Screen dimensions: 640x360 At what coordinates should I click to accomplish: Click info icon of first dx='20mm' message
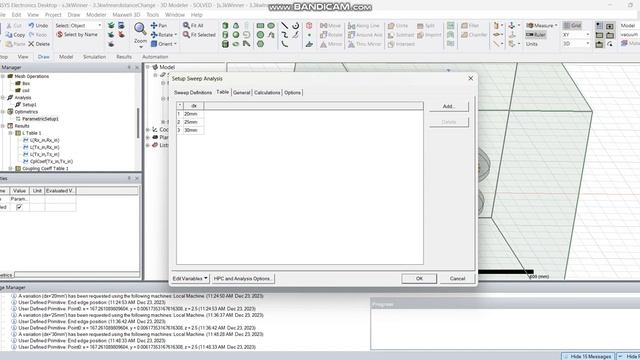point(14,296)
